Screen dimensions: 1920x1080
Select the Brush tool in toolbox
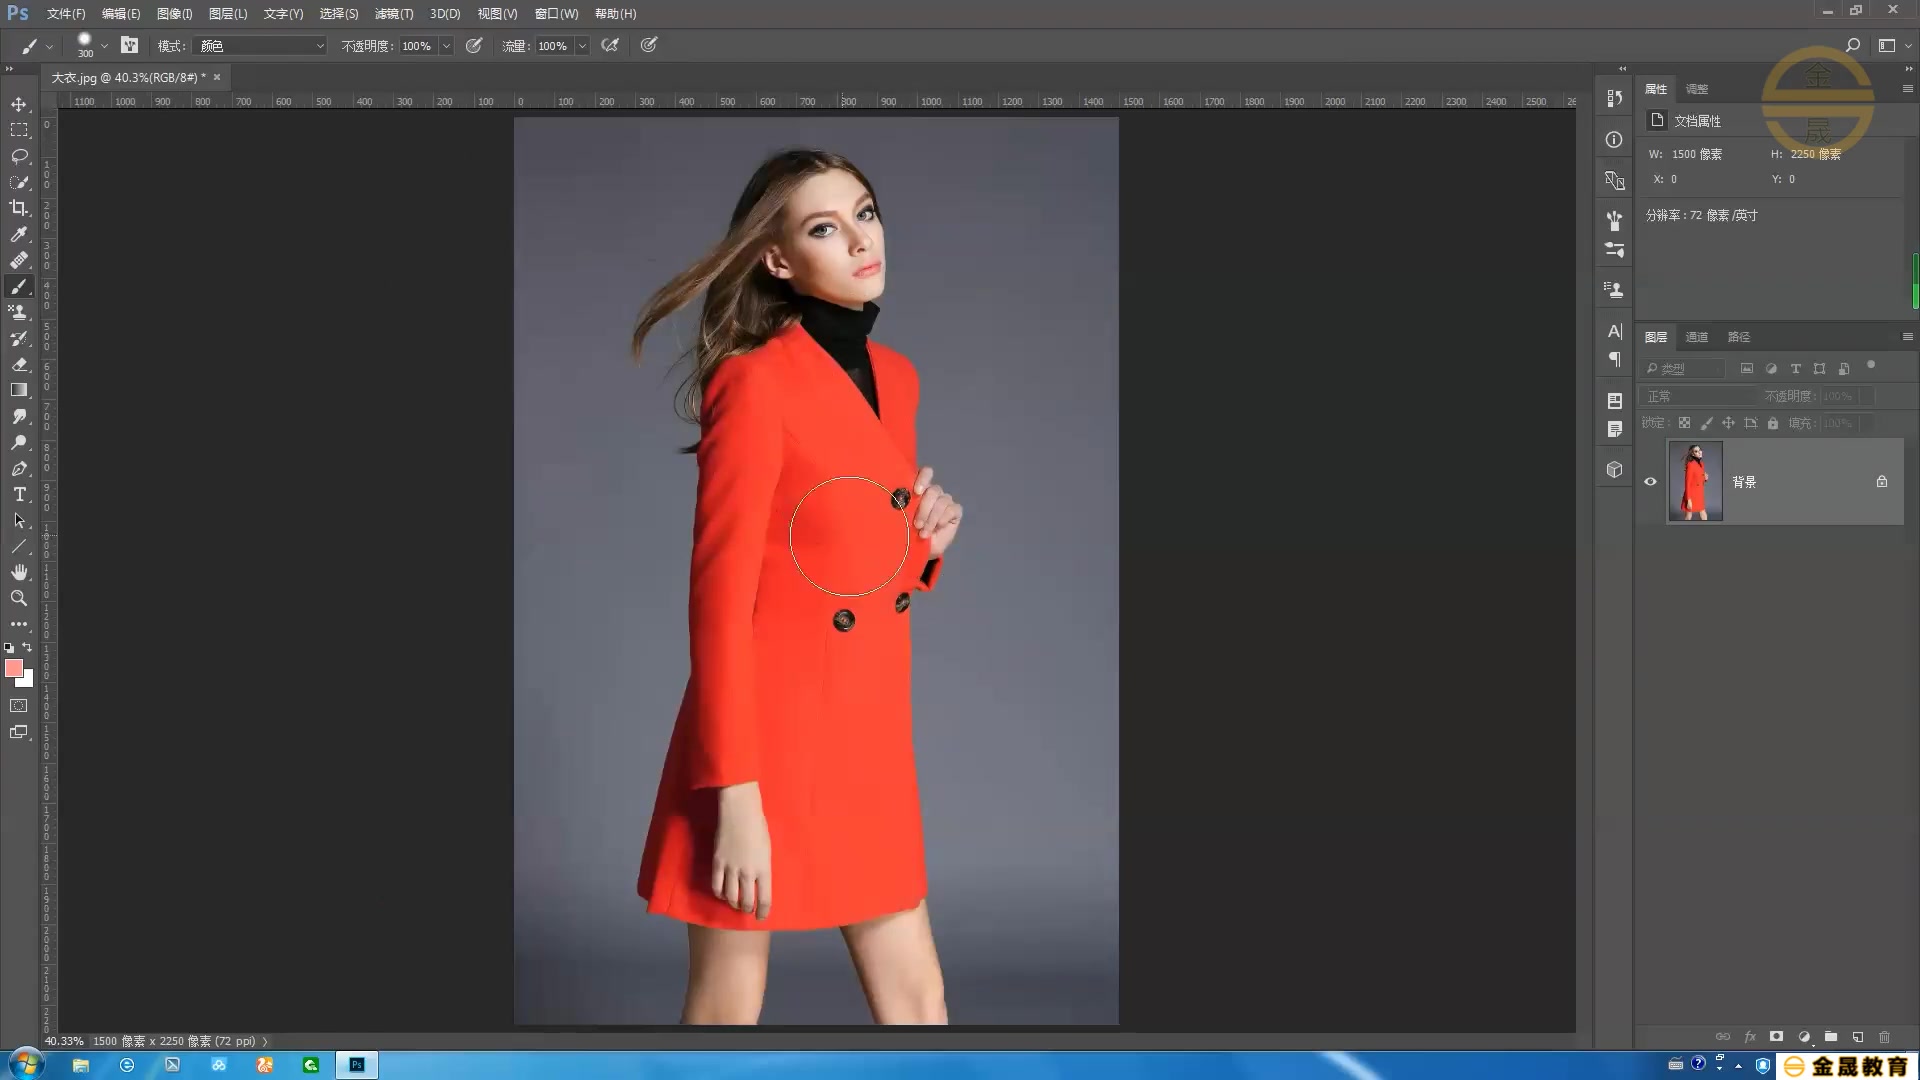(19, 286)
